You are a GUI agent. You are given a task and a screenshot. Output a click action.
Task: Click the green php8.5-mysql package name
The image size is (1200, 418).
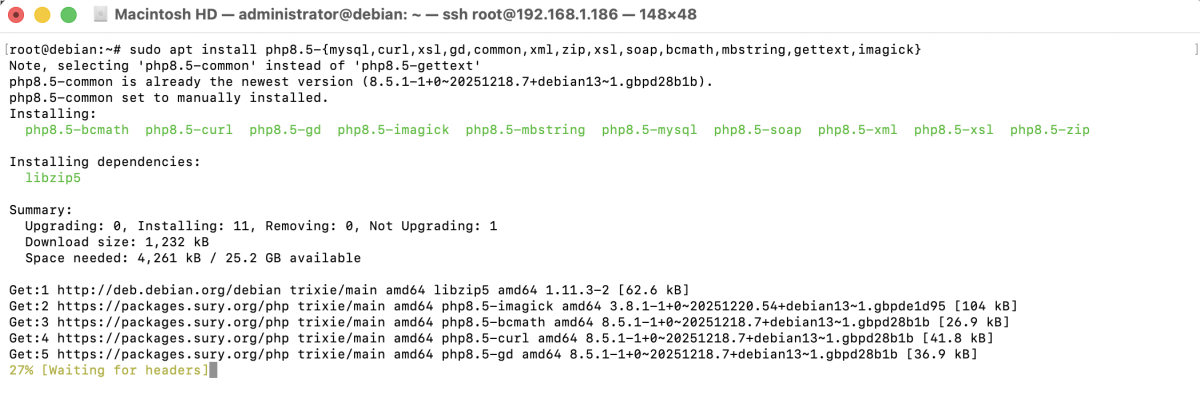pyautogui.click(x=649, y=130)
